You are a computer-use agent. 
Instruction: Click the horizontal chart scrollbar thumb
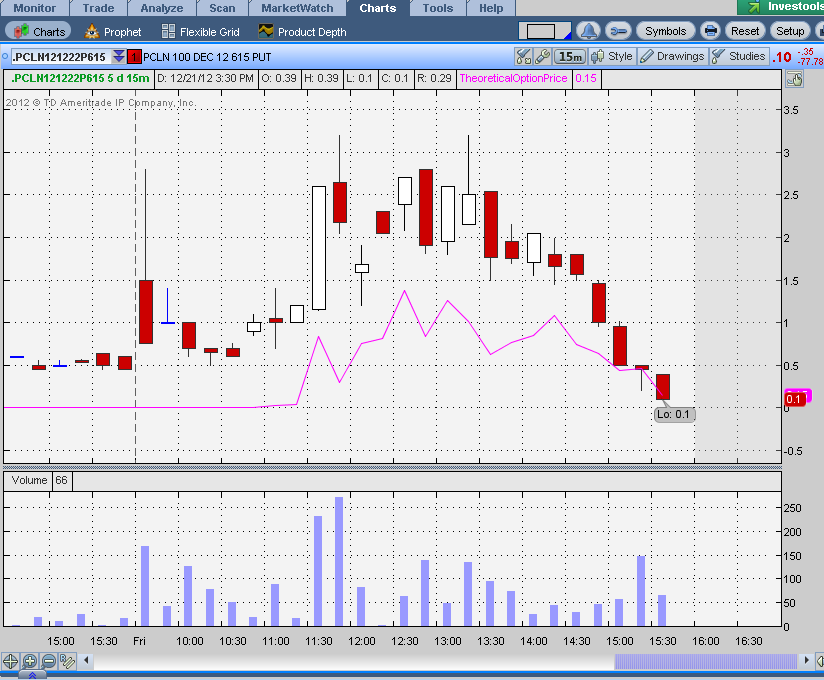click(x=706, y=661)
